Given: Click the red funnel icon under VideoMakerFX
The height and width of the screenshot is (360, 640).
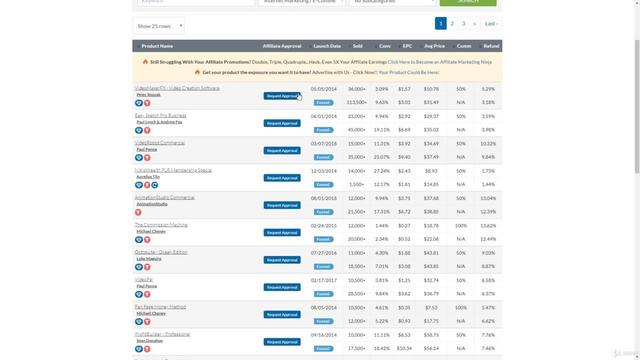Looking at the screenshot, I should (147, 103).
